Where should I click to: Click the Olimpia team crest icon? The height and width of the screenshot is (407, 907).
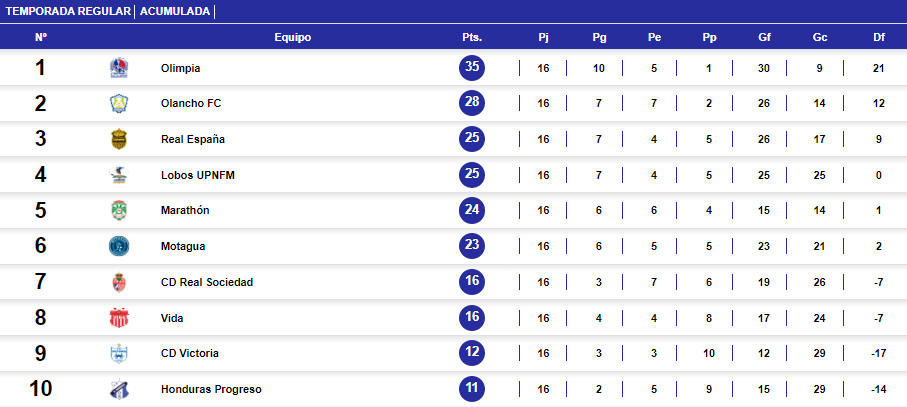118,68
